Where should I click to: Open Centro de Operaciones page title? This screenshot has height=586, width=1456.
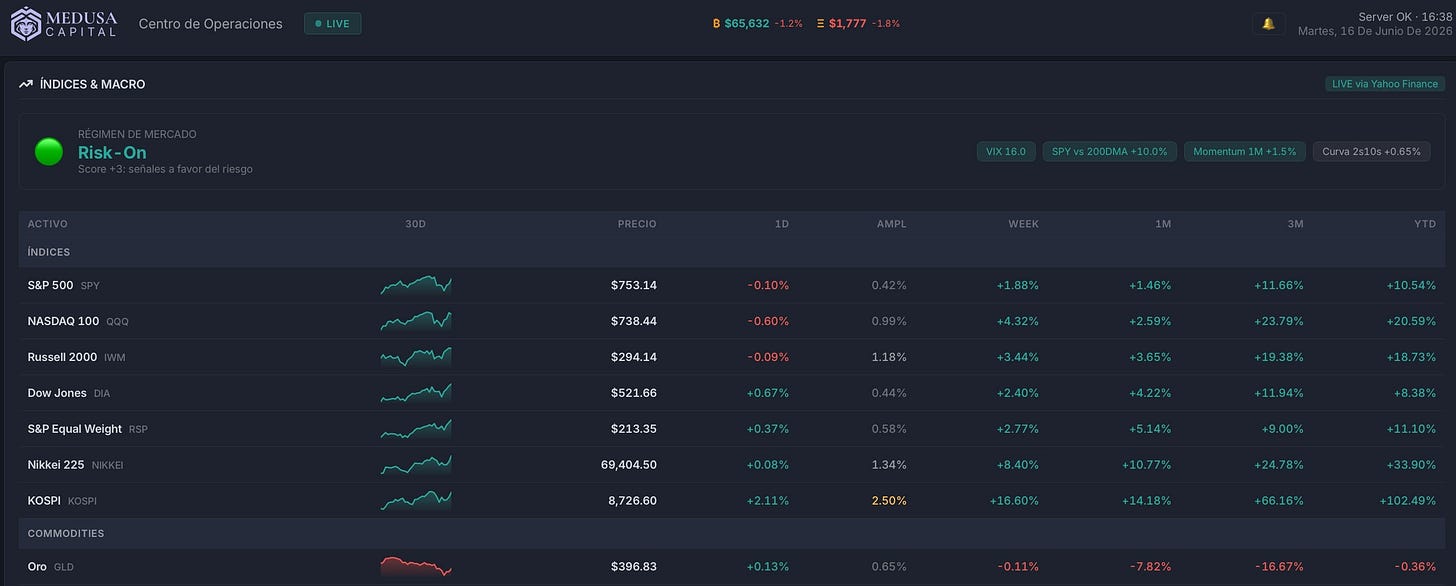[211, 23]
